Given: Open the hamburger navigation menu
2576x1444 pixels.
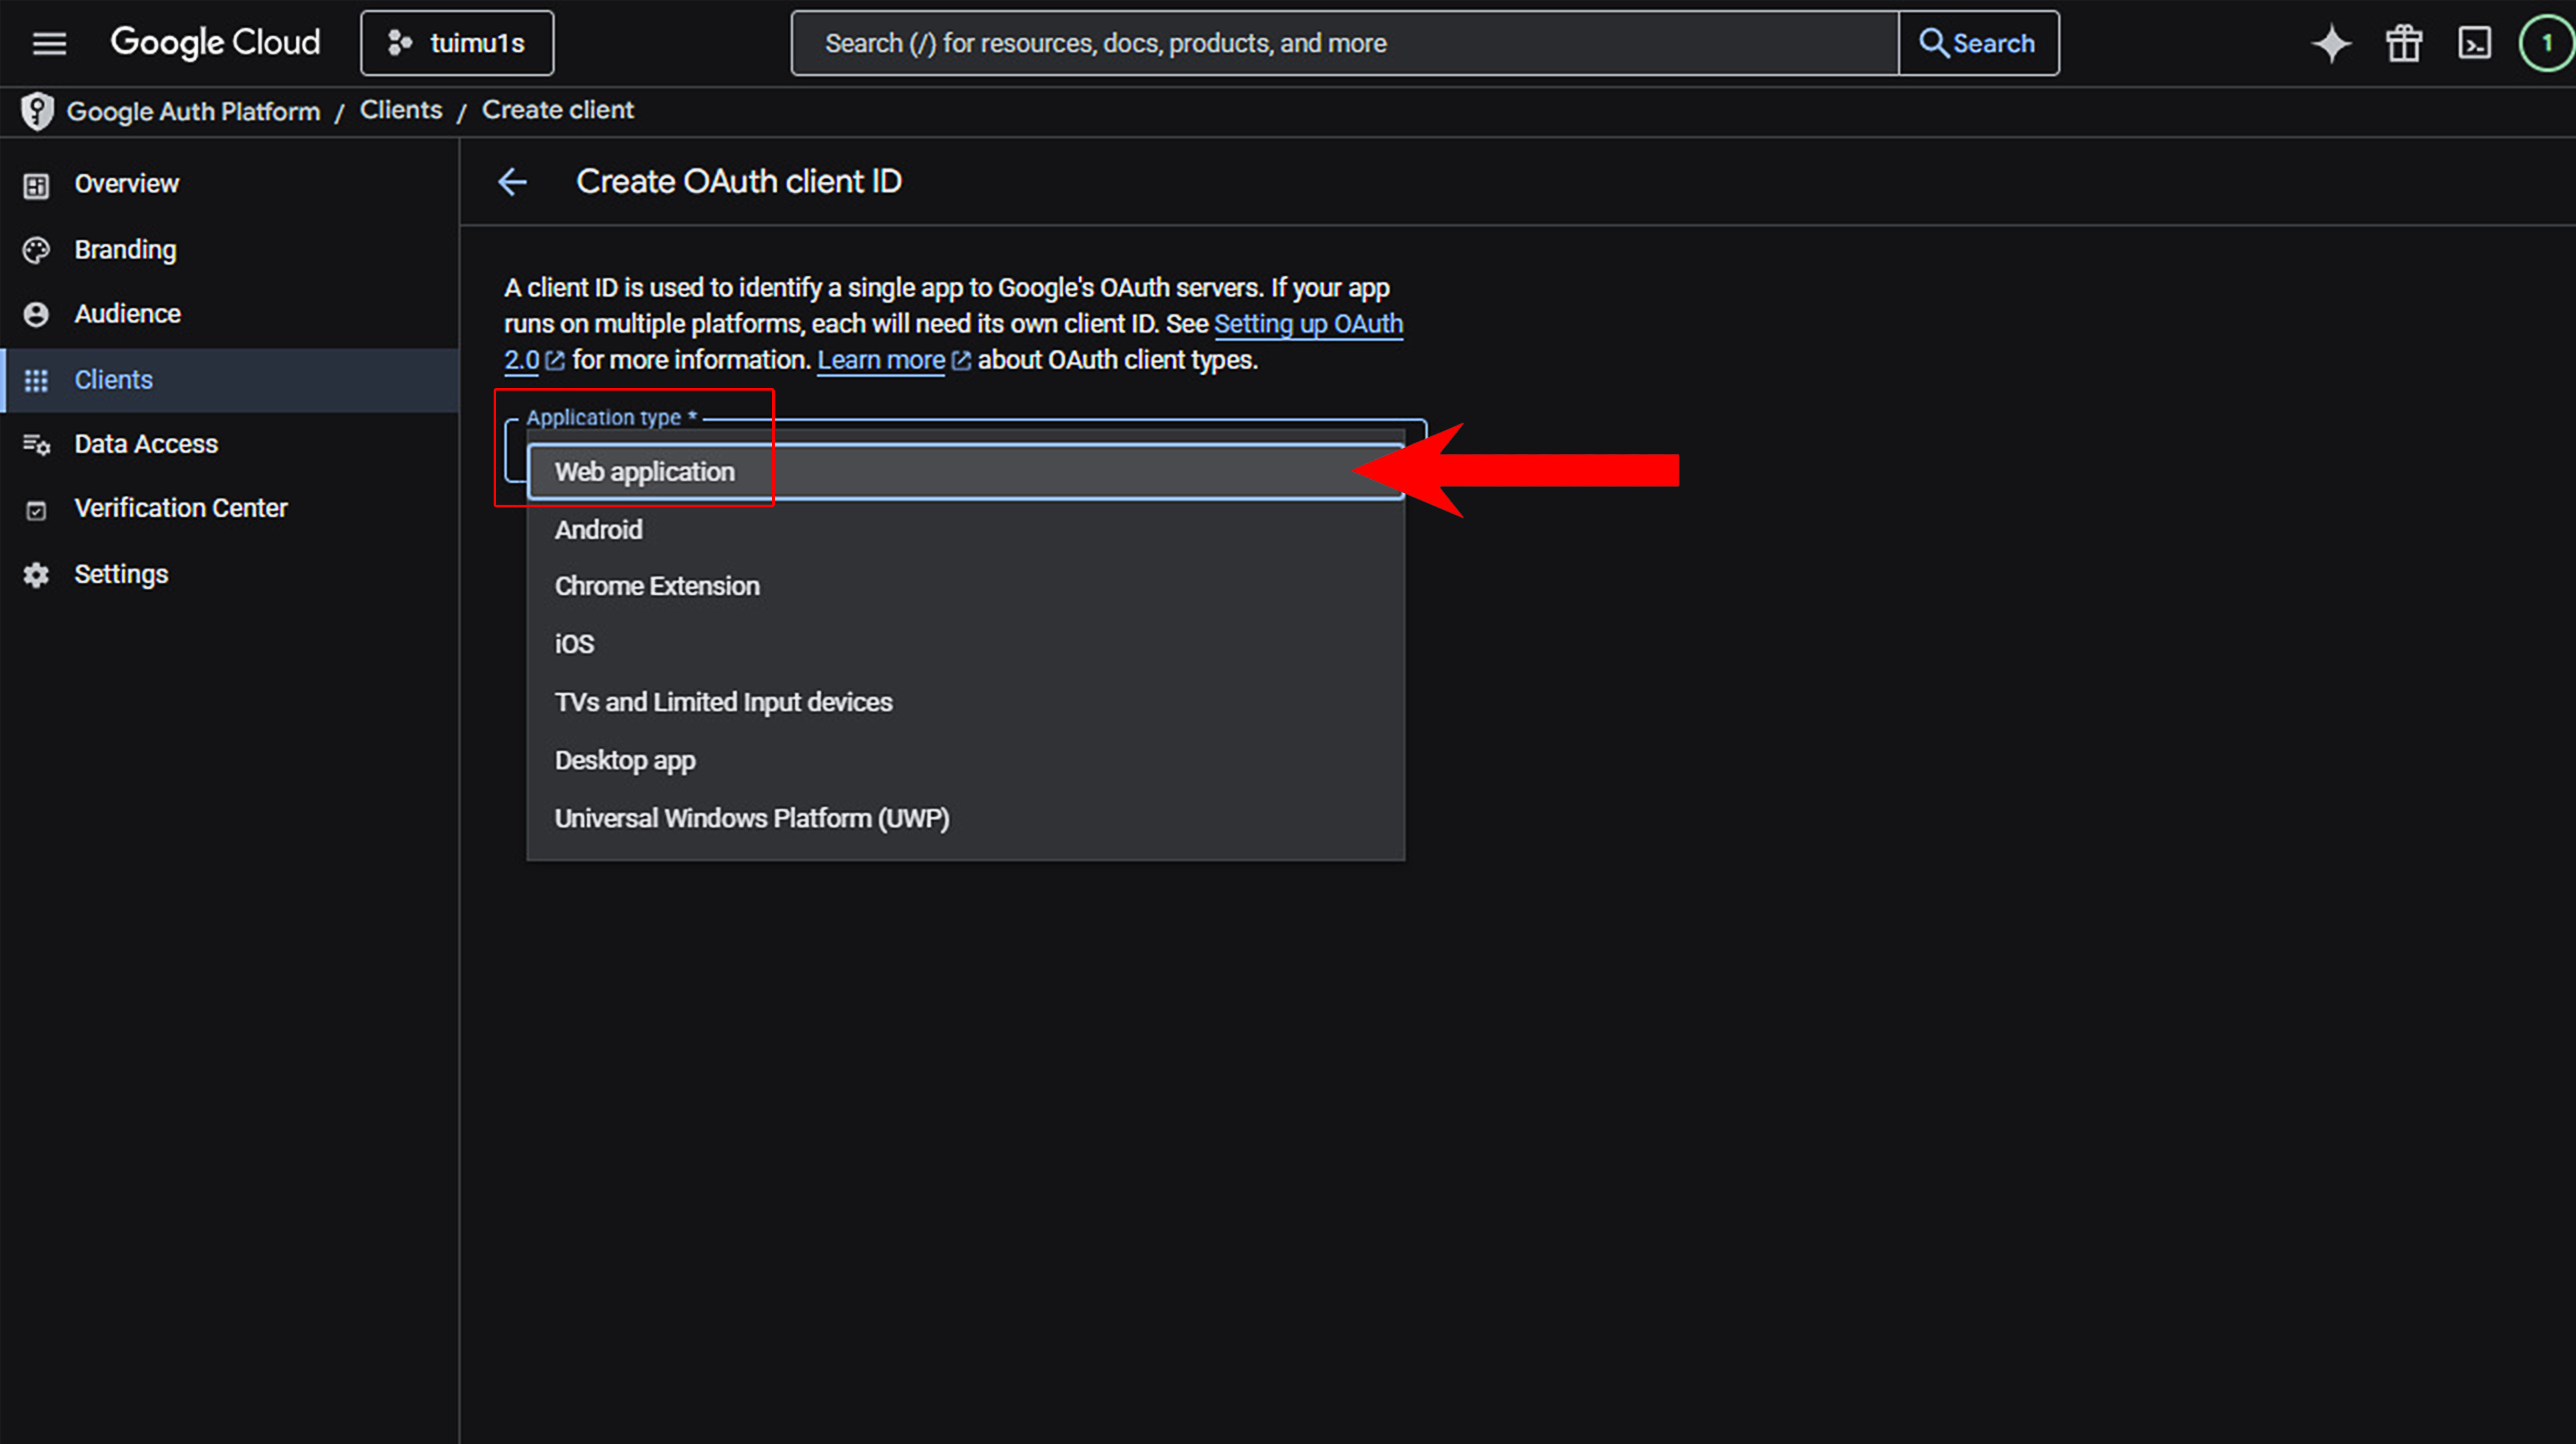Looking at the screenshot, I should (x=49, y=43).
